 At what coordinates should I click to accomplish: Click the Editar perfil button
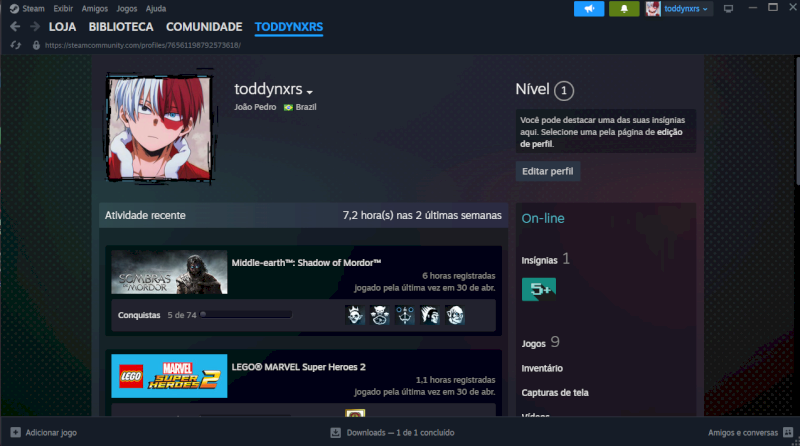[547, 171]
